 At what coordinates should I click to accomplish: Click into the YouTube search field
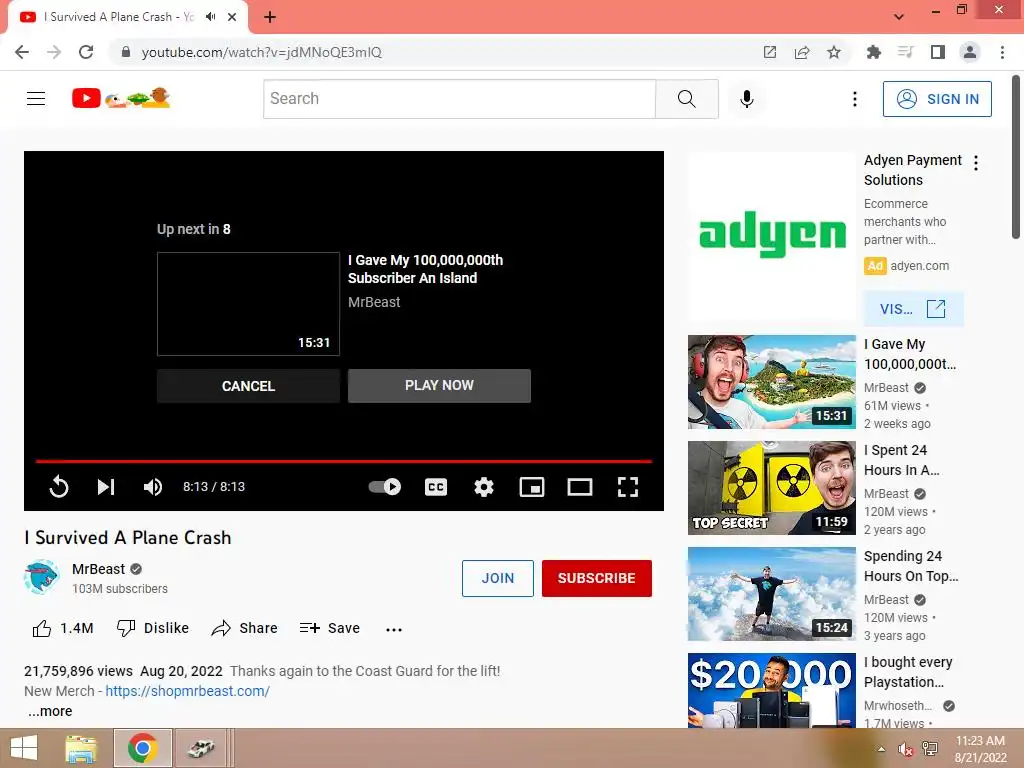click(x=459, y=99)
